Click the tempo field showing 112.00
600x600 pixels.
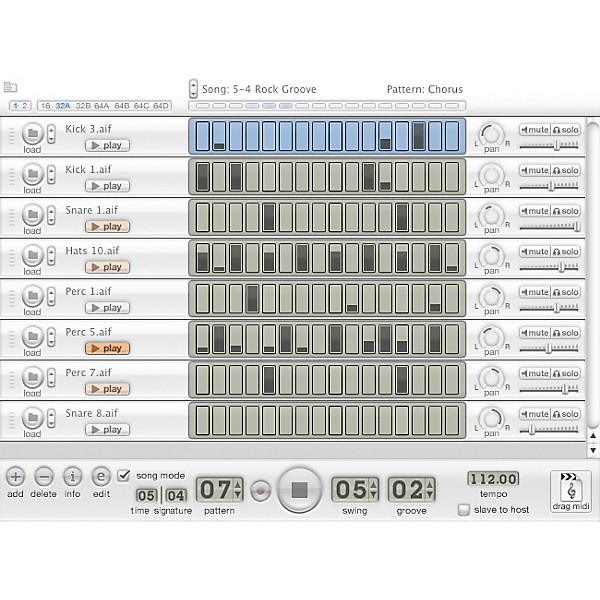tap(493, 479)
